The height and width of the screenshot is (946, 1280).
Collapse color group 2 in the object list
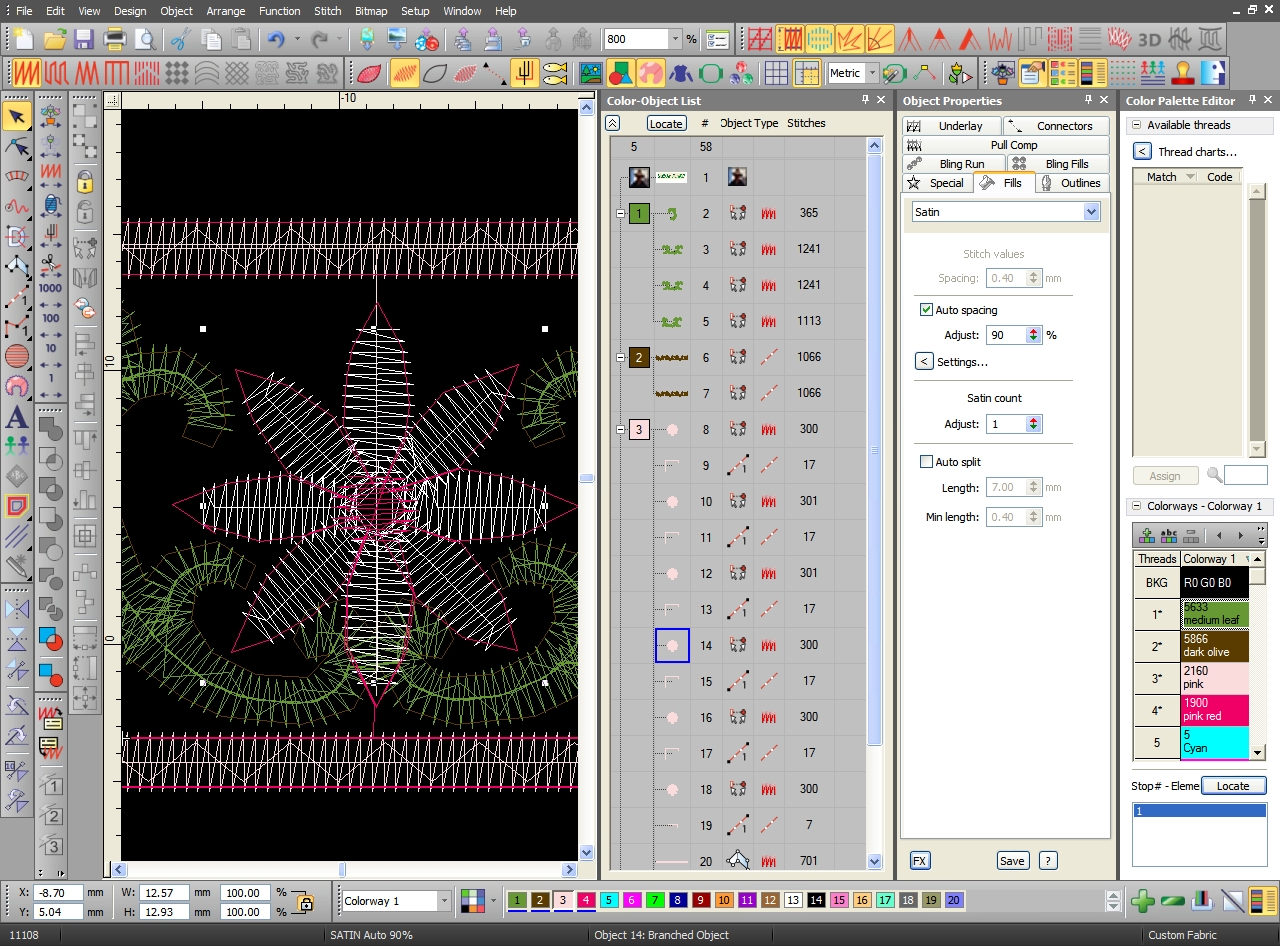(622, 357)
